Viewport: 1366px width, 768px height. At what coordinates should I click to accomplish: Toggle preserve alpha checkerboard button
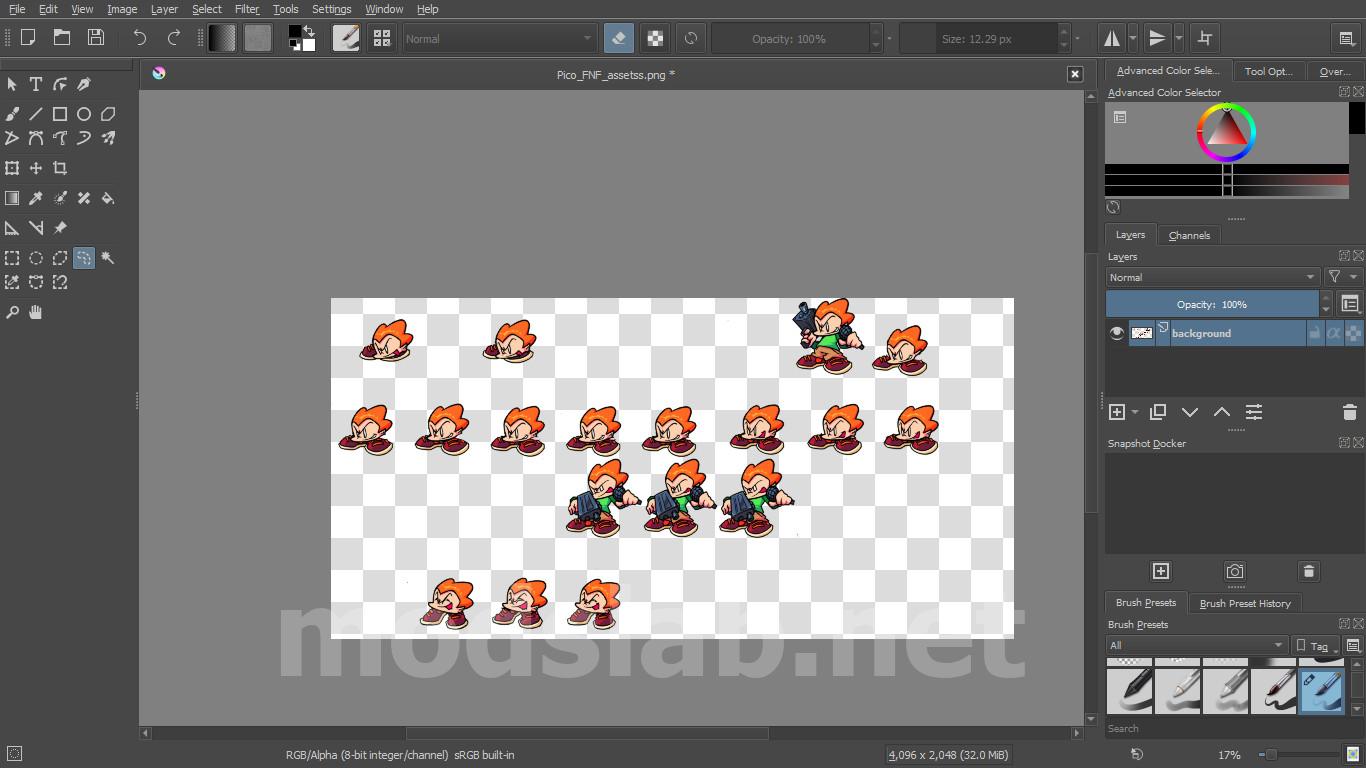(x=655, y=38)
